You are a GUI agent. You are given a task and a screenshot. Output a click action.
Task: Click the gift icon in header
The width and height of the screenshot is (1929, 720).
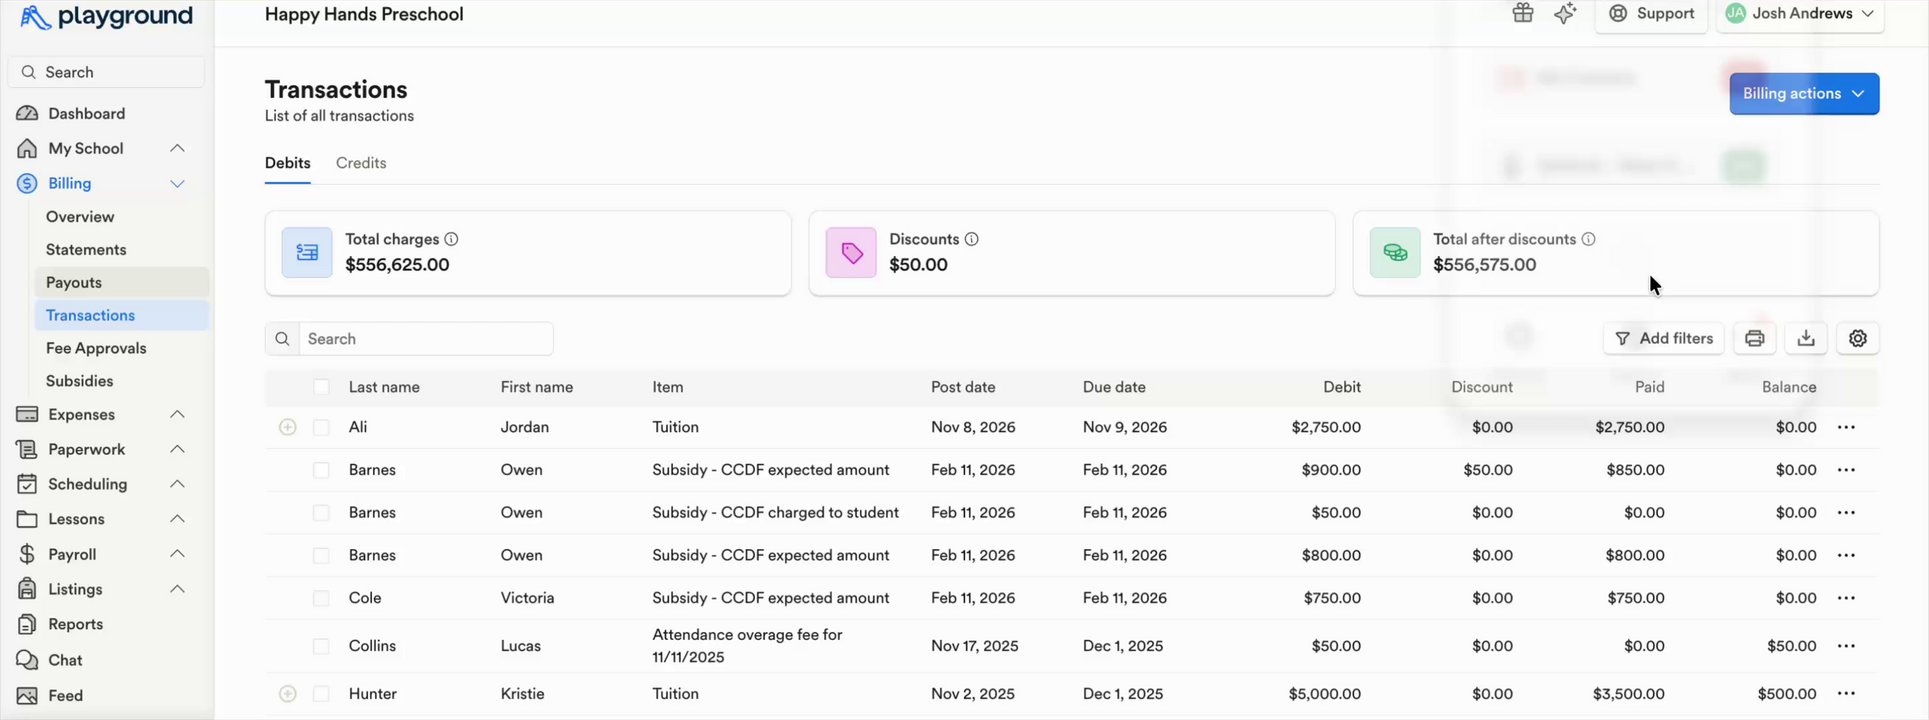1523,13
